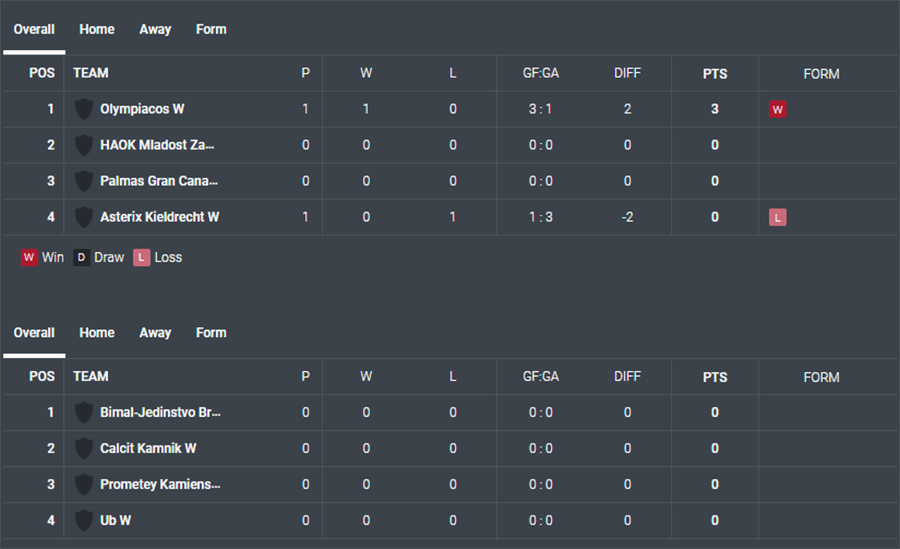
Task: Click the HAOK Mladost team shield icon
Action: point(84,145)
